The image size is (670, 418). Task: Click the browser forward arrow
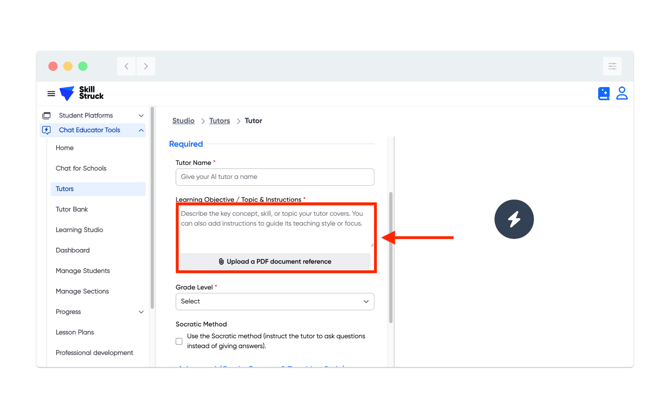tap(146, 66)
